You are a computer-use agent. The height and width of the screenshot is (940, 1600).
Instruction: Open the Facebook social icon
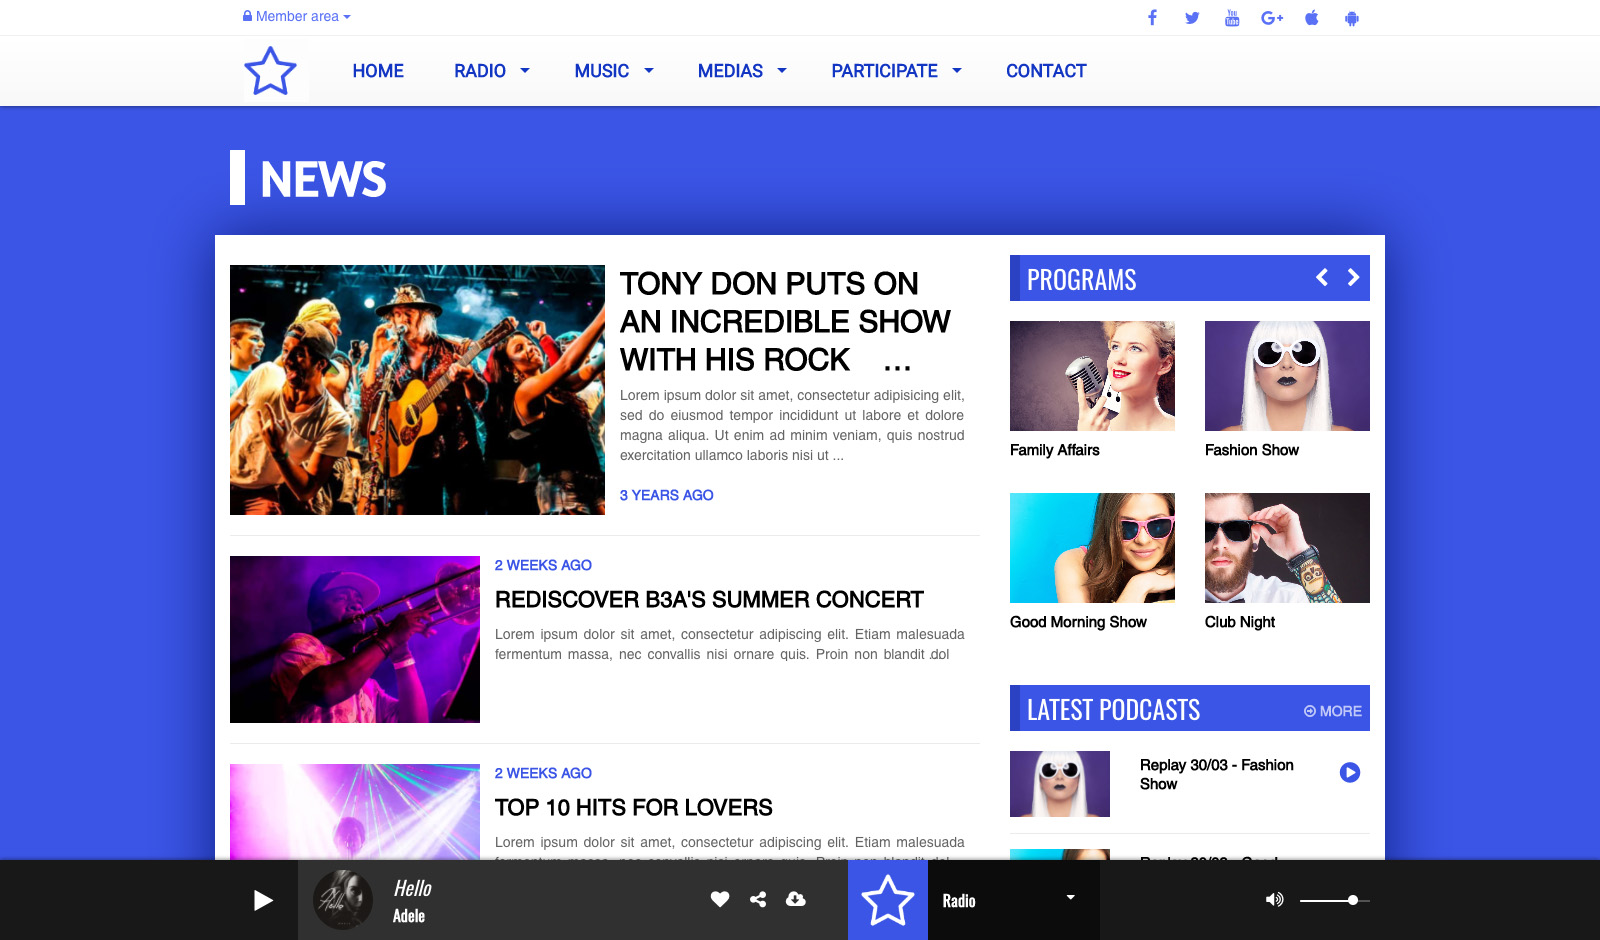tap(1152, 18)
